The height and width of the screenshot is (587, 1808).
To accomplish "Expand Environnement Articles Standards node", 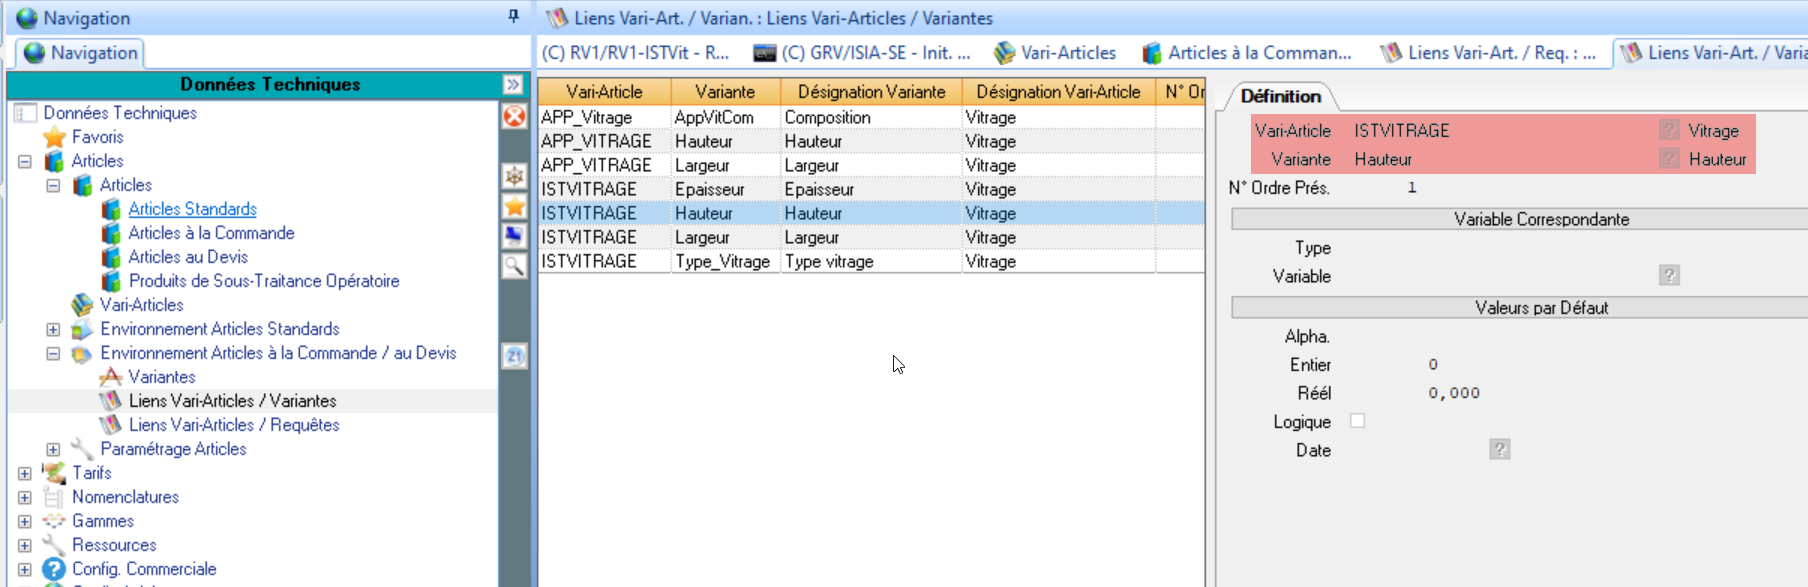I will [53, 329].
